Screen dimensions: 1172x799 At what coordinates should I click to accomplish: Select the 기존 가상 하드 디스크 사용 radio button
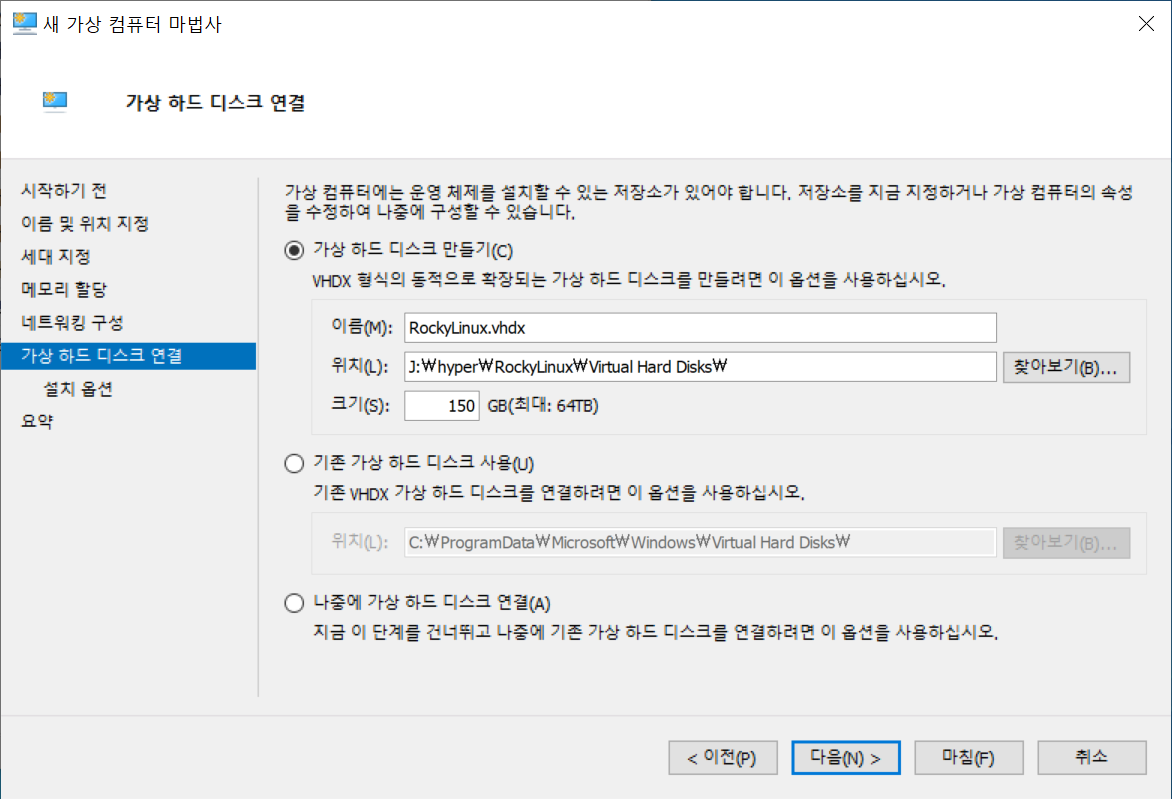click(x=294, y=463)
